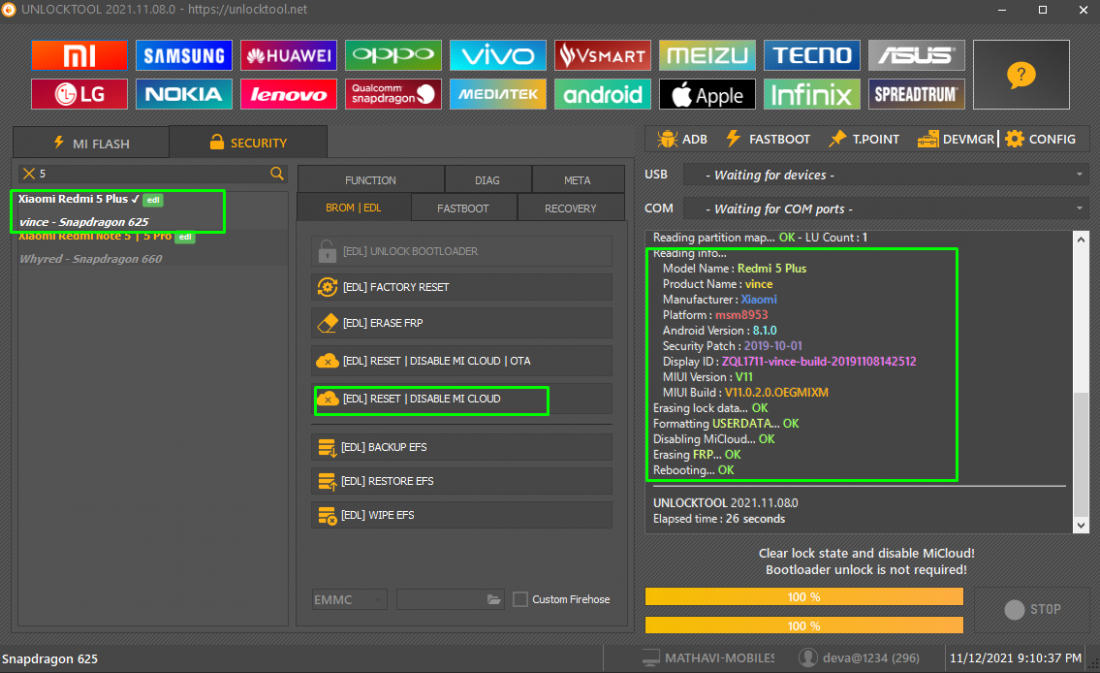
Task: Open the META tab
Action: (x=578, y=180)
